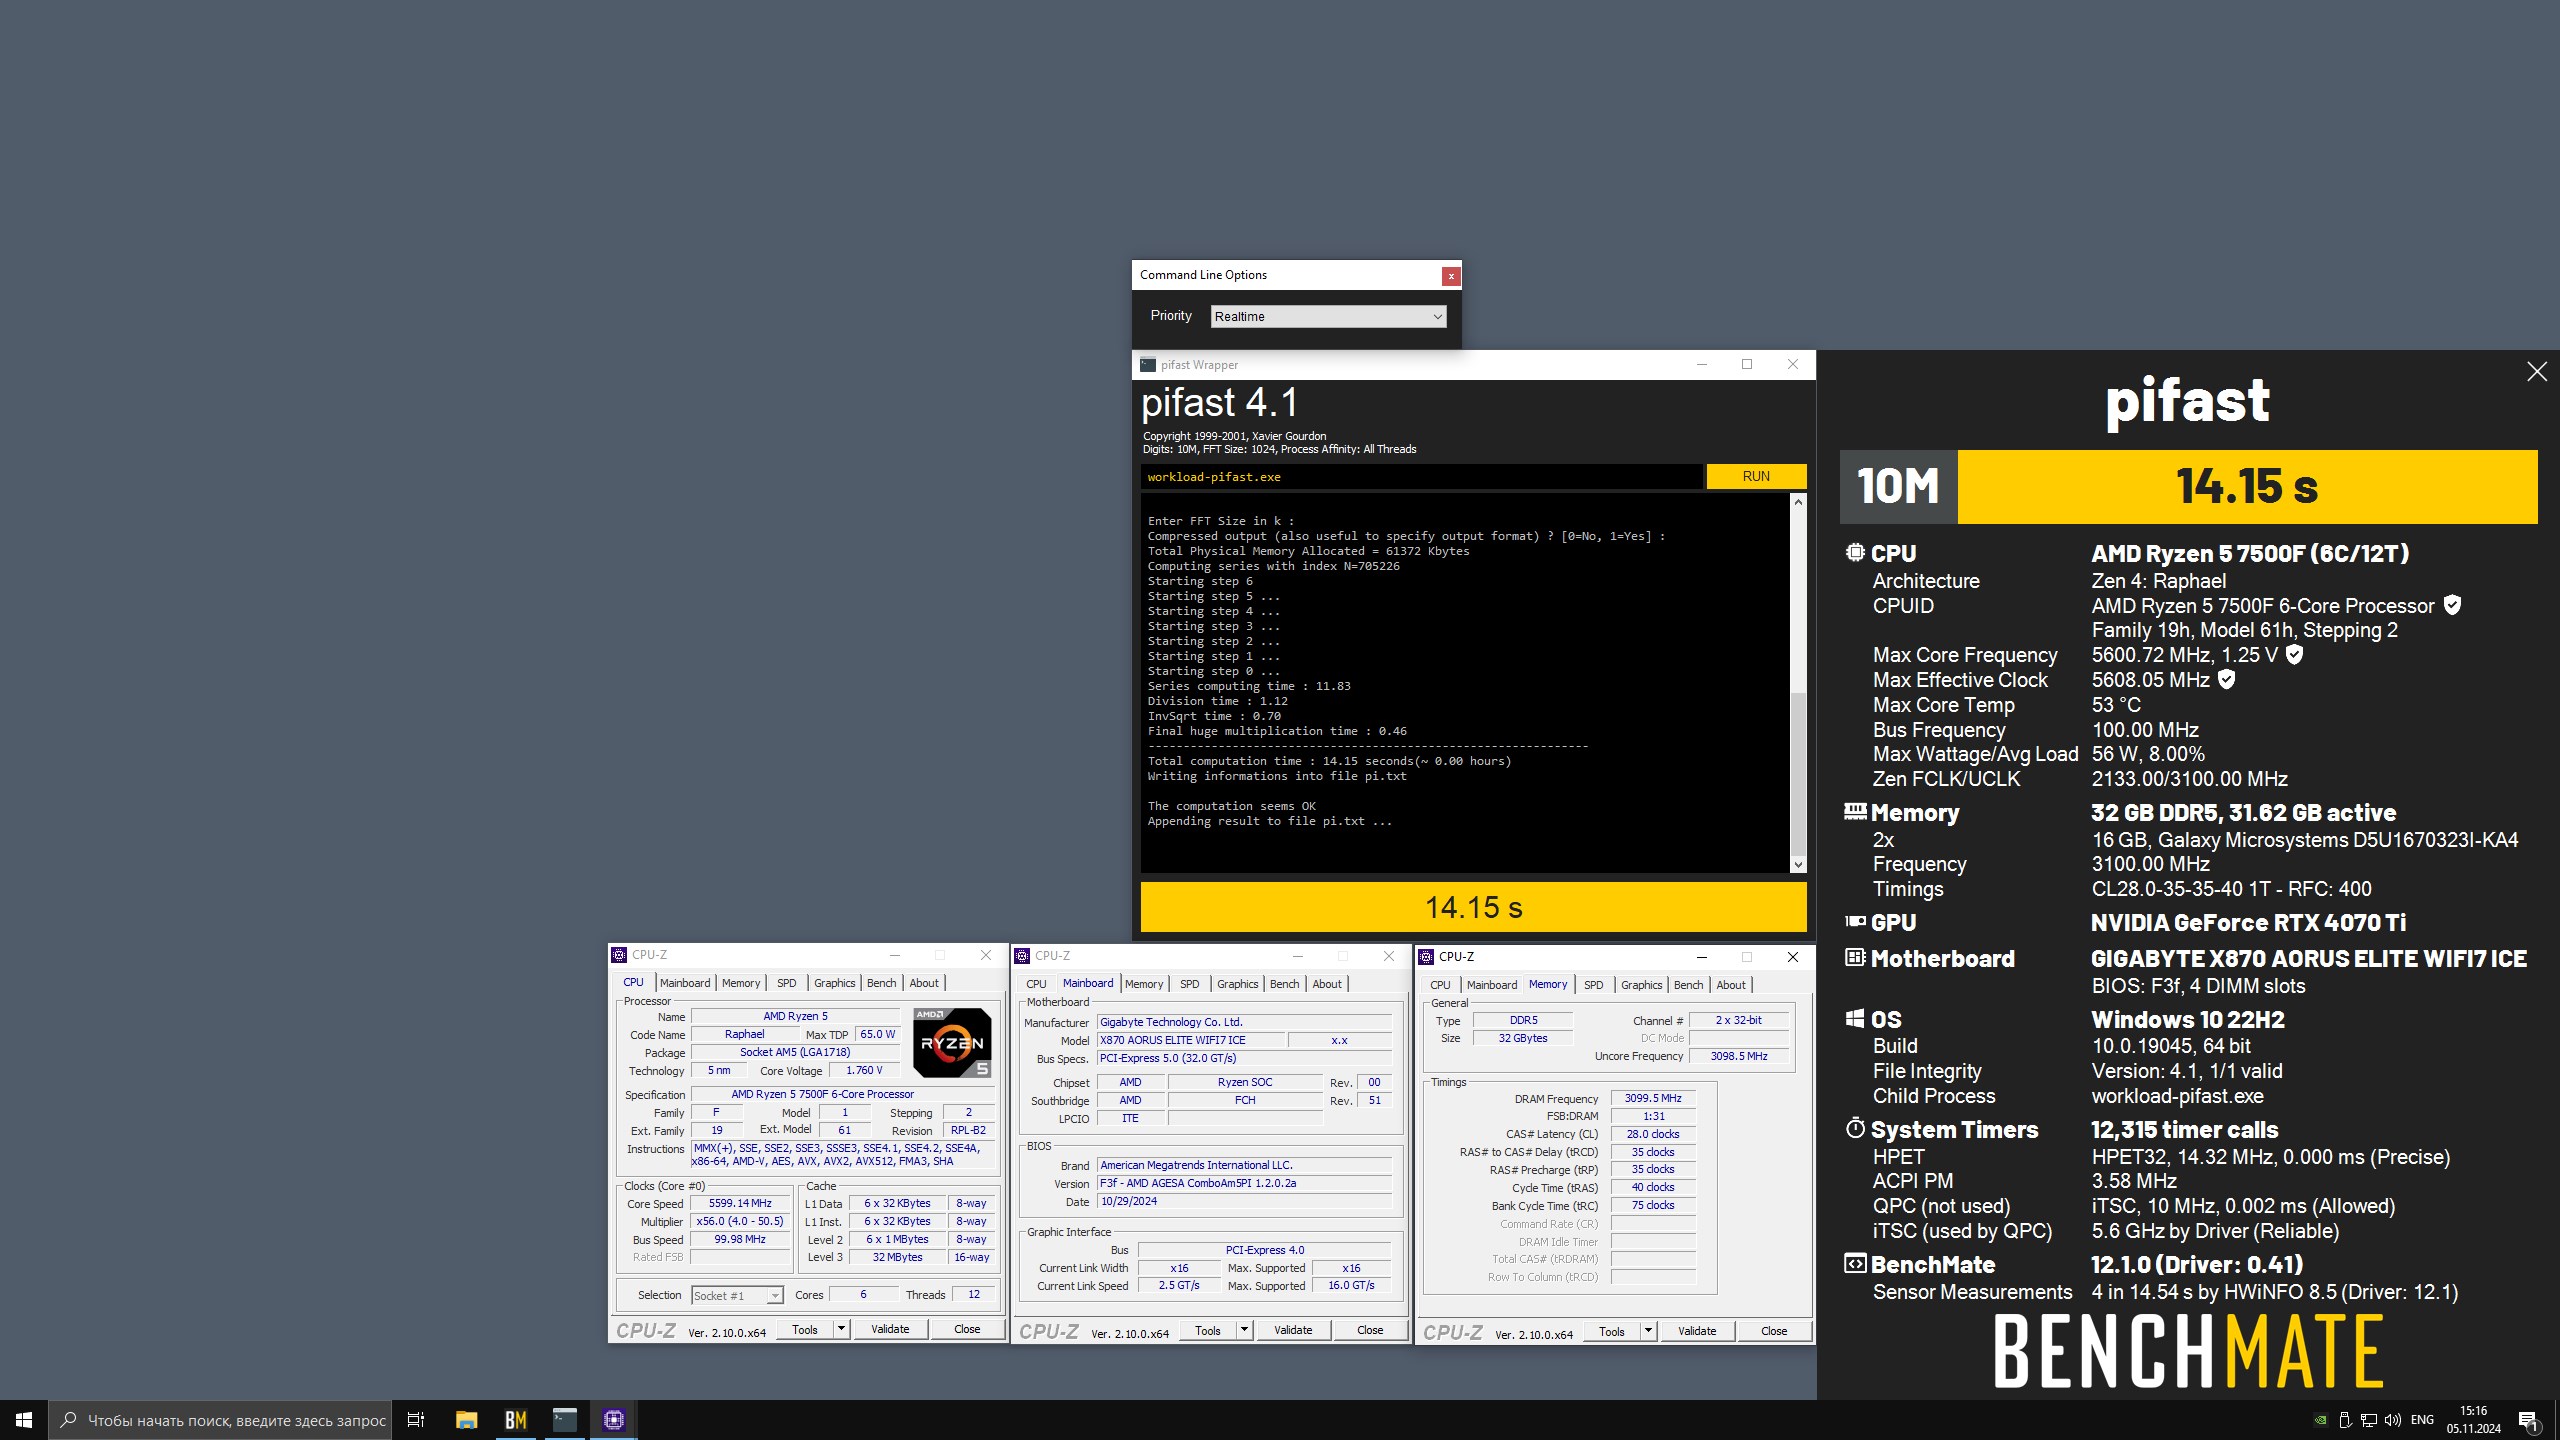Expand Tools arrow in CPU-Z Memory window
The height and width of the screenshot is (1440, 2560).
pos(1648,1331)
